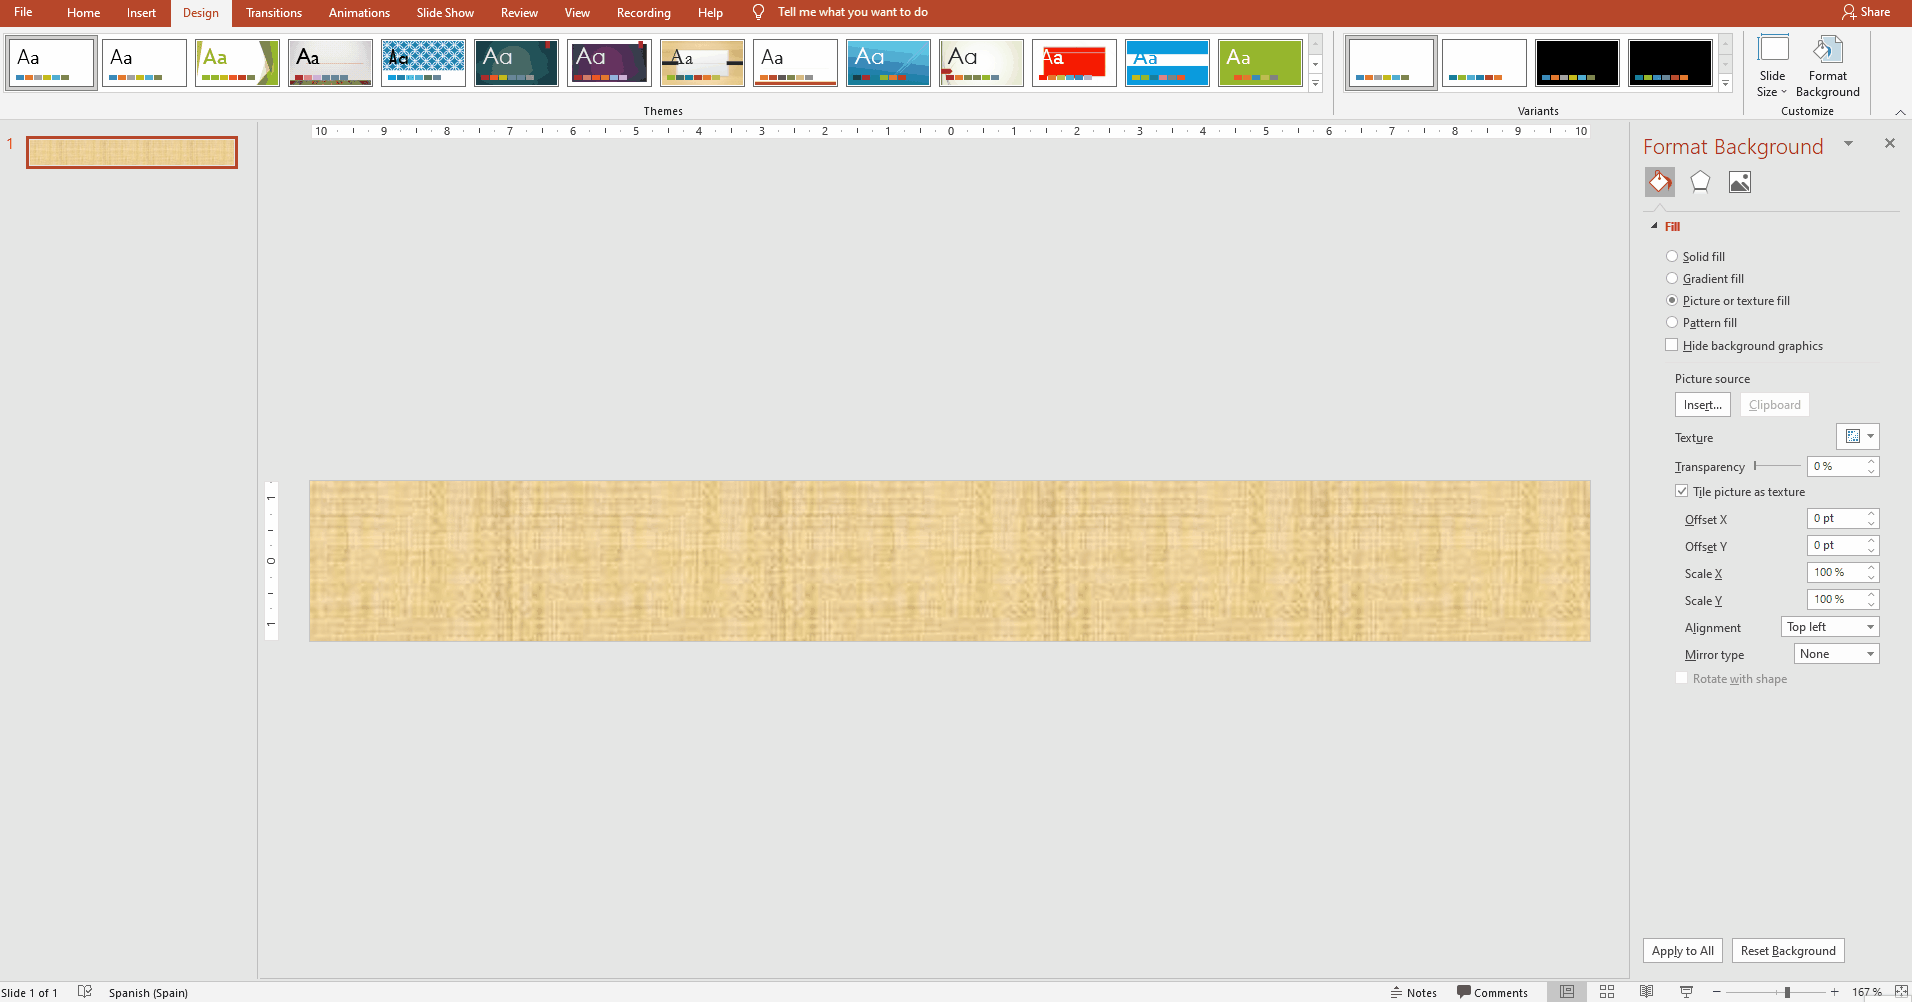Open the Picture tab icon in Format Background
This screenshot has width=1912, height=1002.
(1740, 182)
